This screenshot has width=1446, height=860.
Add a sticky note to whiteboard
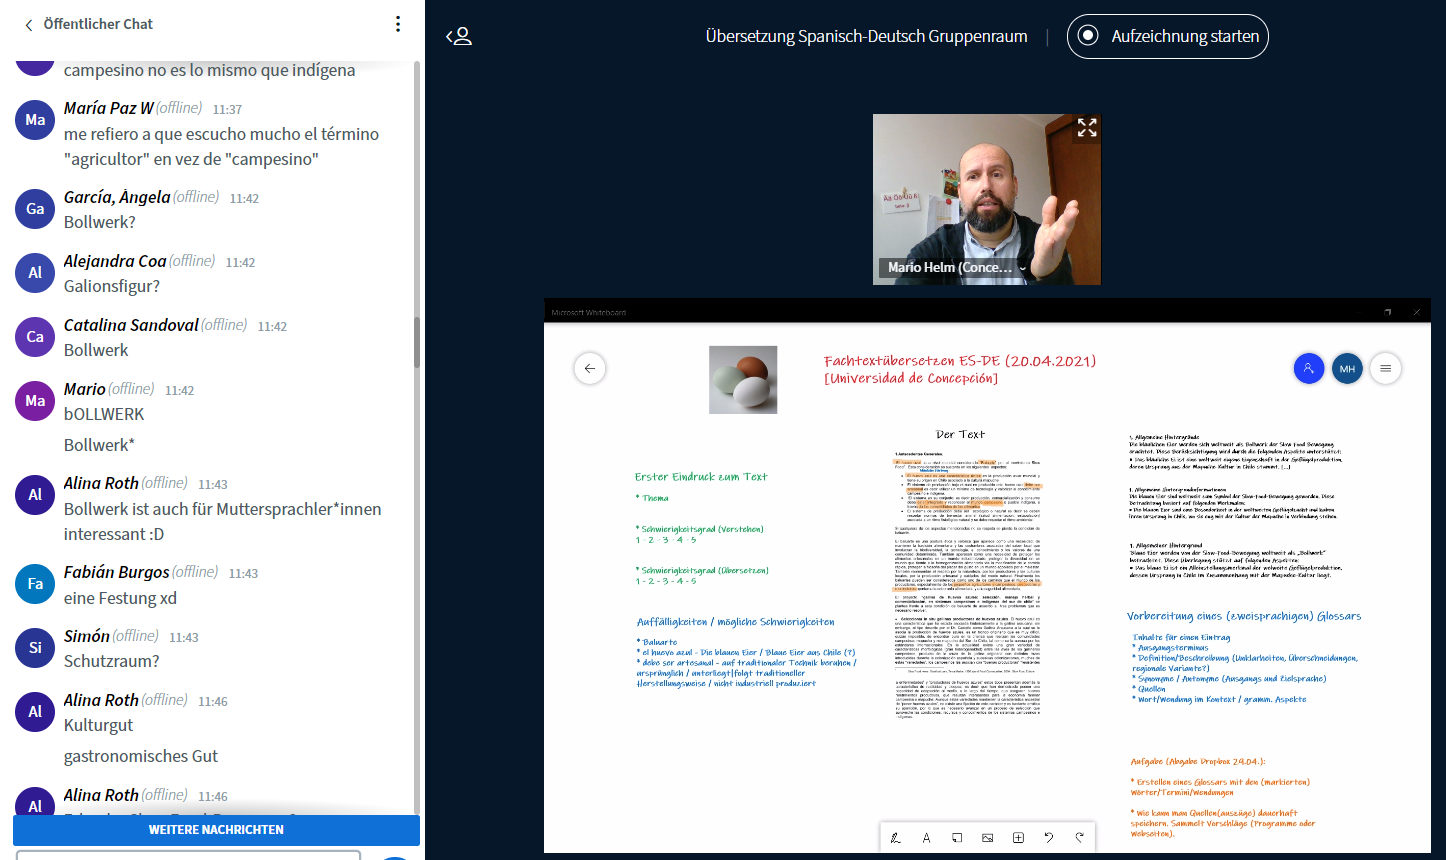957,838
